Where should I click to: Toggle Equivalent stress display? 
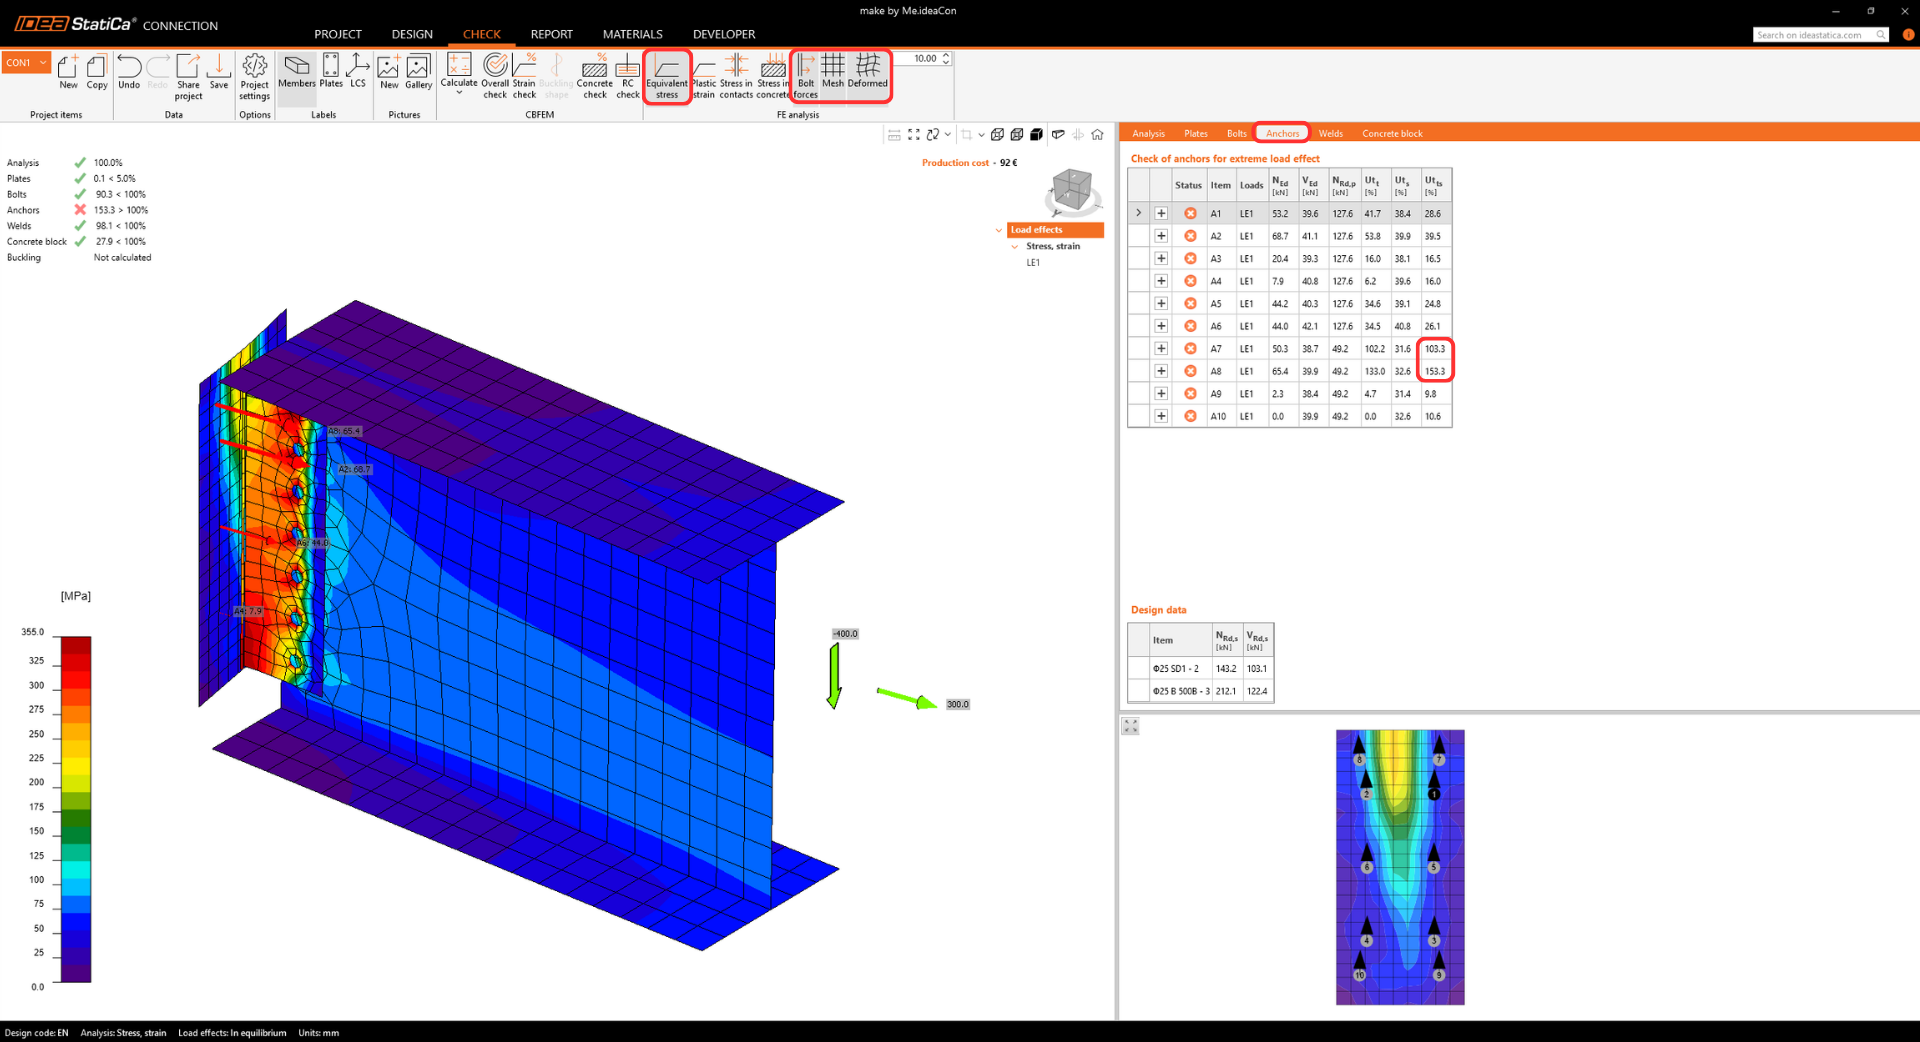pos(667,77)
